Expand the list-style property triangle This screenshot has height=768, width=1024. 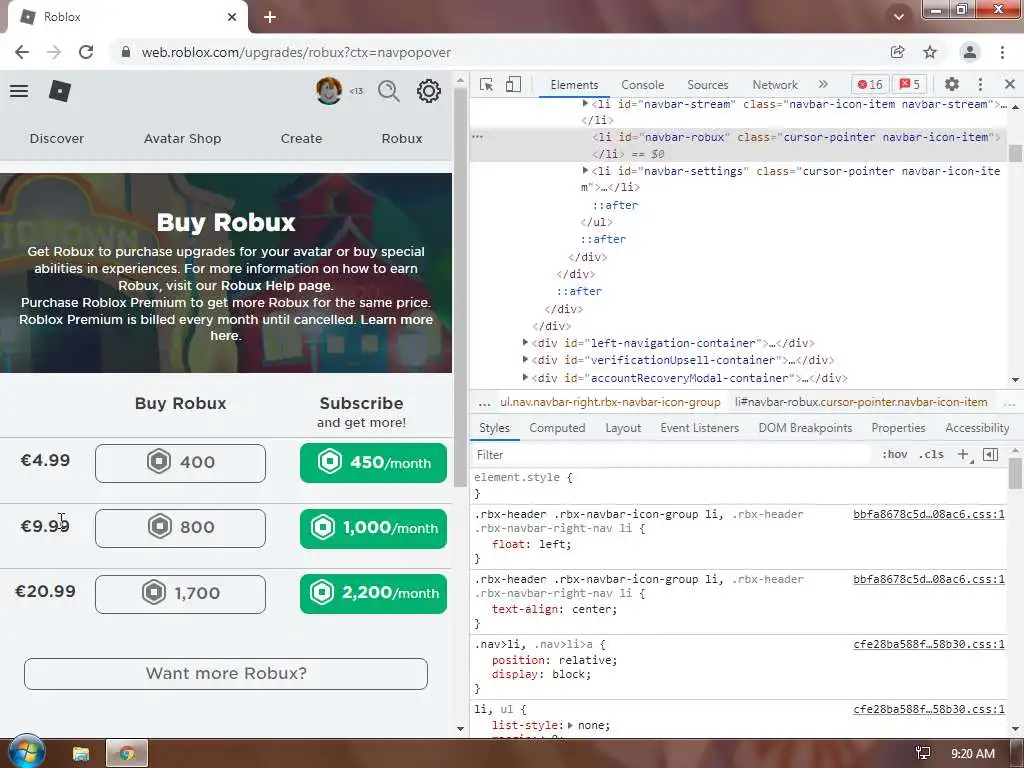570,725
